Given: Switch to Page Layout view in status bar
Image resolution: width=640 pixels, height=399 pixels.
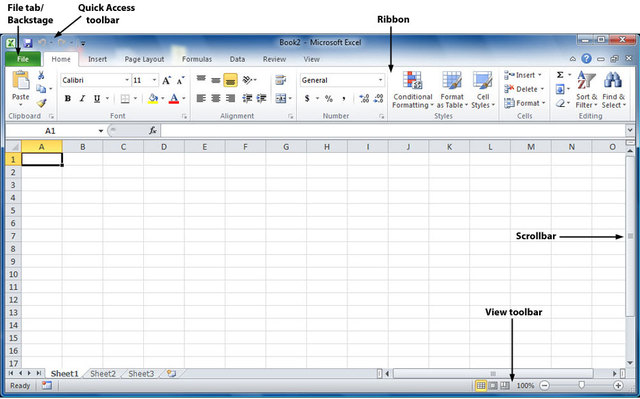Looking at the screenshot, I should tap(493, 385).
